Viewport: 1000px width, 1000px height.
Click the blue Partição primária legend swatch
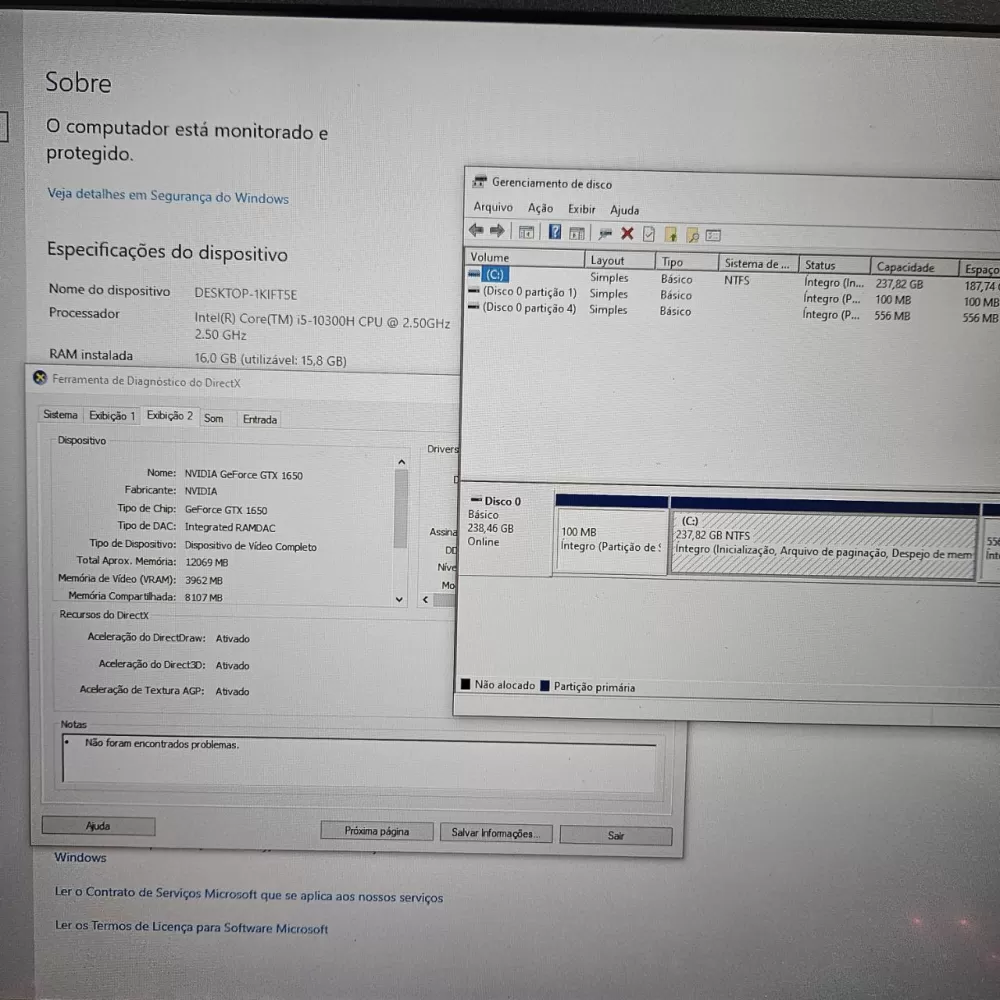click(545, 686)
